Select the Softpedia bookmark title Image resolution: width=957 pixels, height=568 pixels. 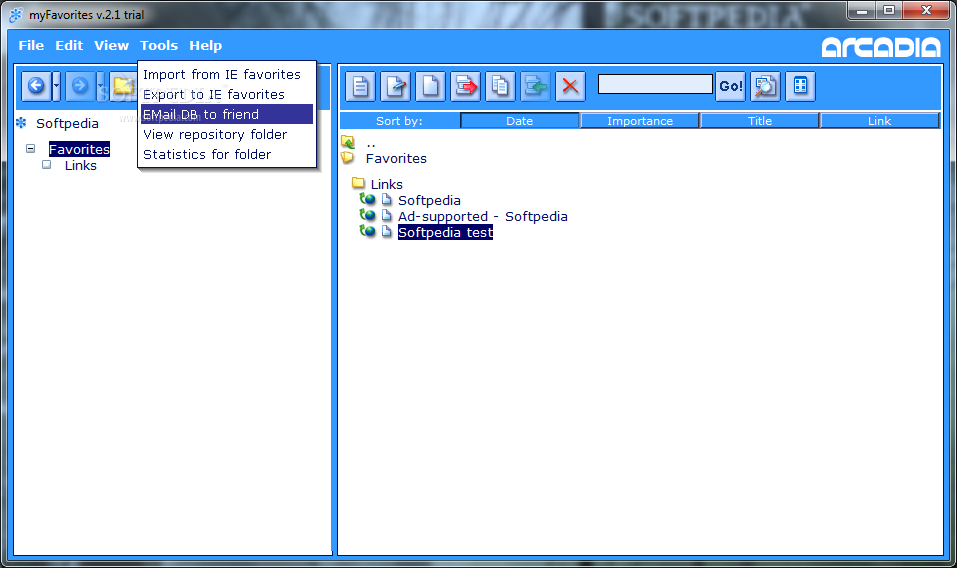pyautogui.click(x=429, y=200)
